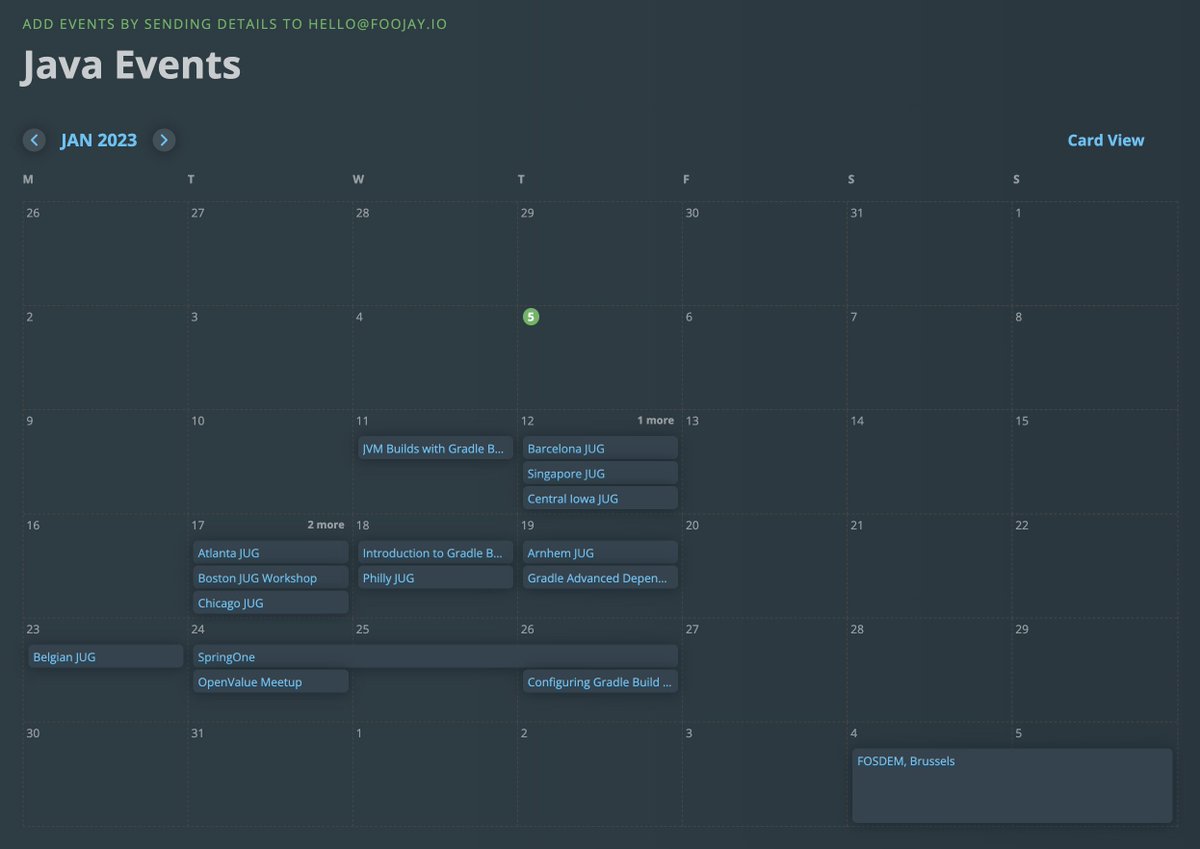Select January 24 date number
Image resolution: width=1200 pixels, height=849 pixels.
[197, 628]
